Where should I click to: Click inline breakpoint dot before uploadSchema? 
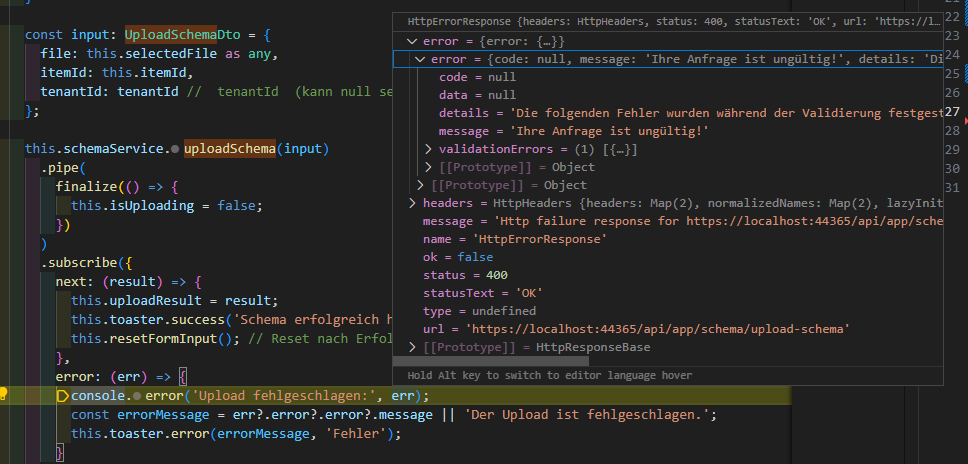[175, 149]
